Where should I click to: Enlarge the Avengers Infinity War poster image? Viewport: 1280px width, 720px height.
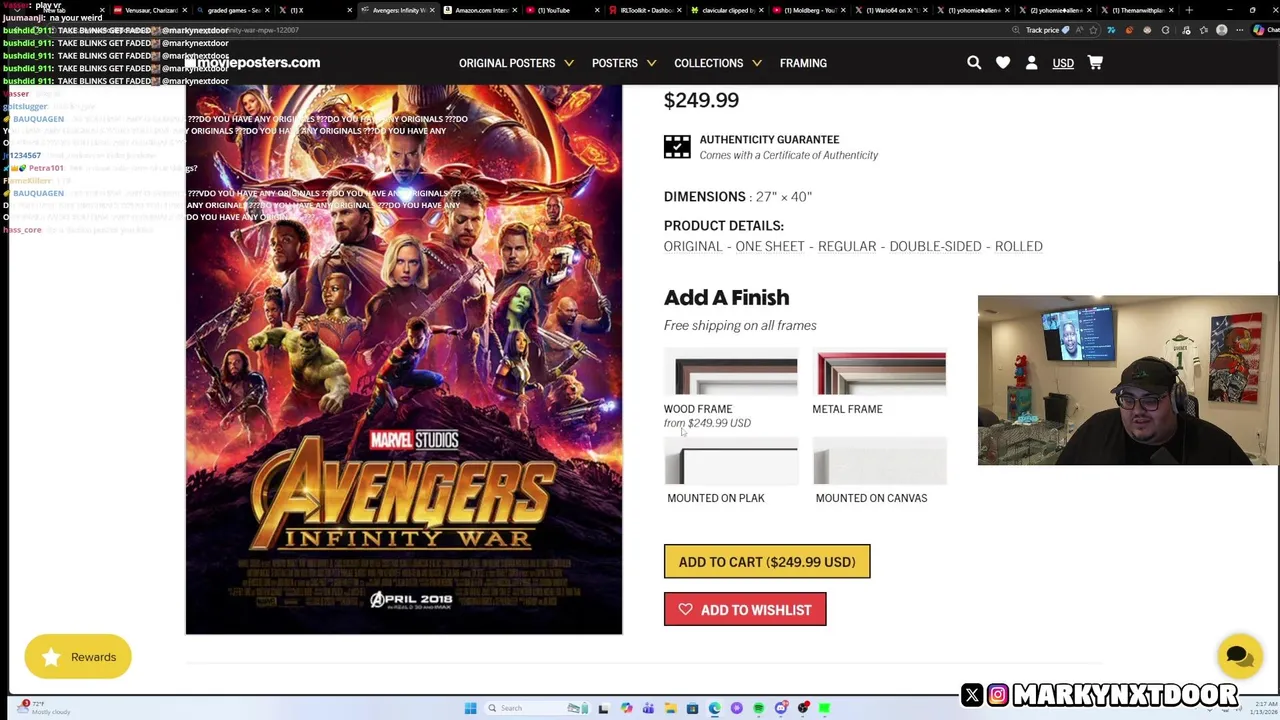tap(404, 358)
